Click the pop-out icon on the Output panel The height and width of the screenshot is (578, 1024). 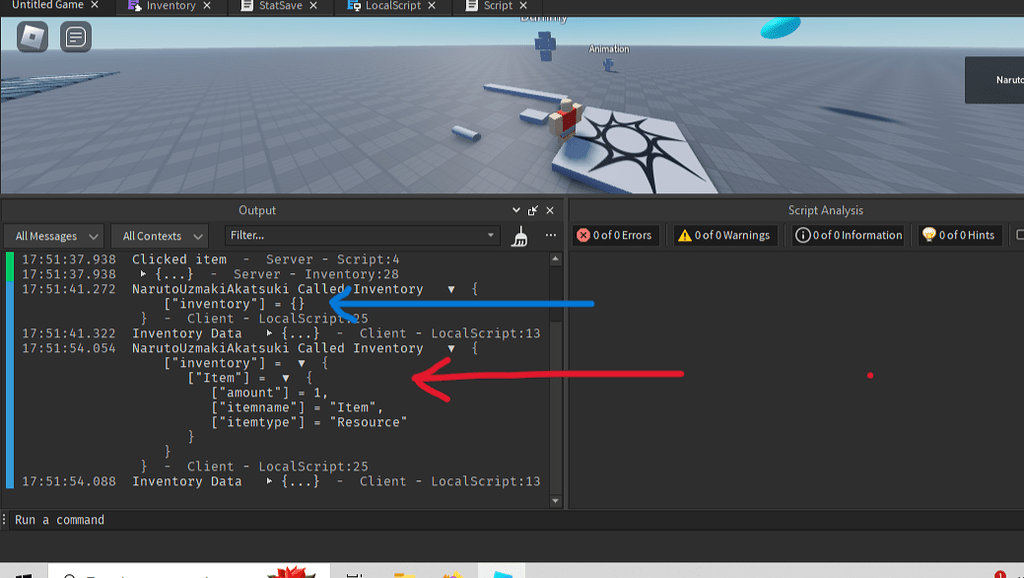point(530,210)
